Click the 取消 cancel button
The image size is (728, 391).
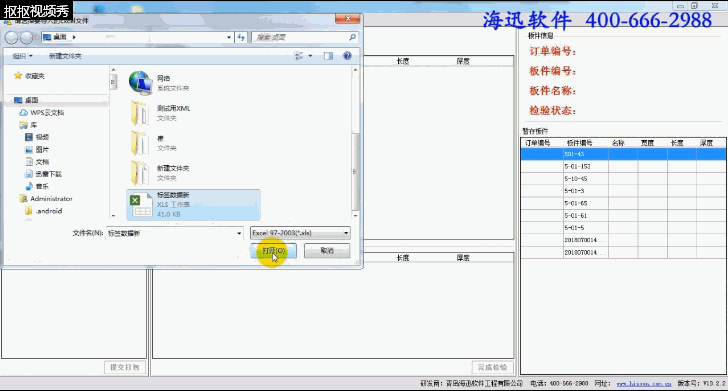pos(327,251)
